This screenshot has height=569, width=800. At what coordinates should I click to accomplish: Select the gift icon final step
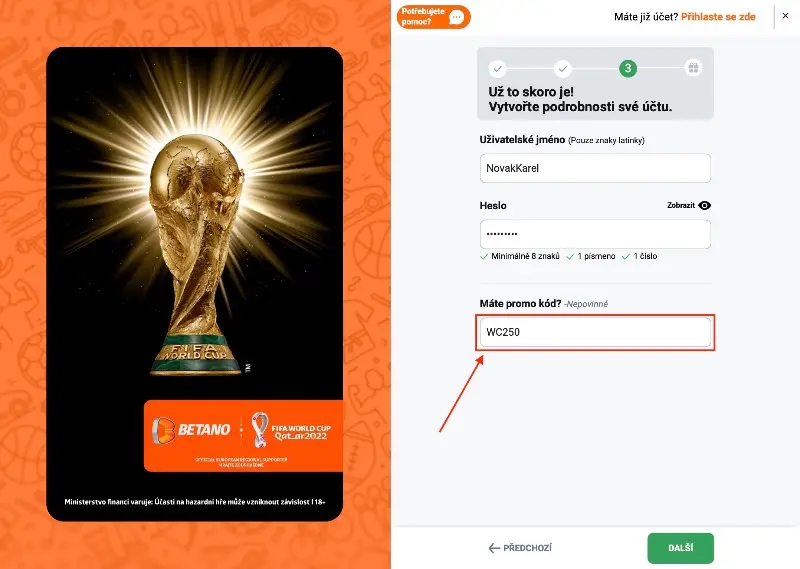pos(693,68)
